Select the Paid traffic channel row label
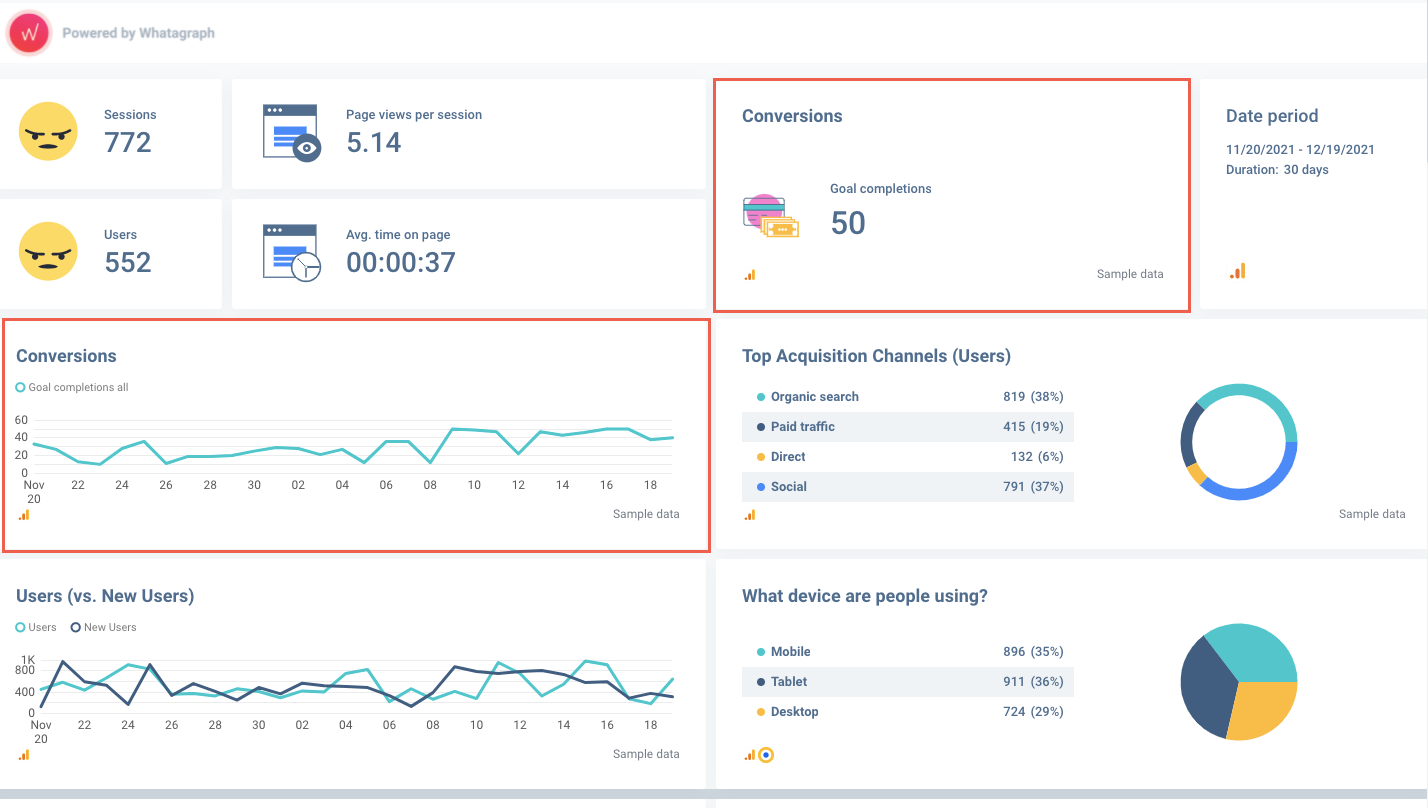This screenshot has width=1428, height=808. point(803,427)
